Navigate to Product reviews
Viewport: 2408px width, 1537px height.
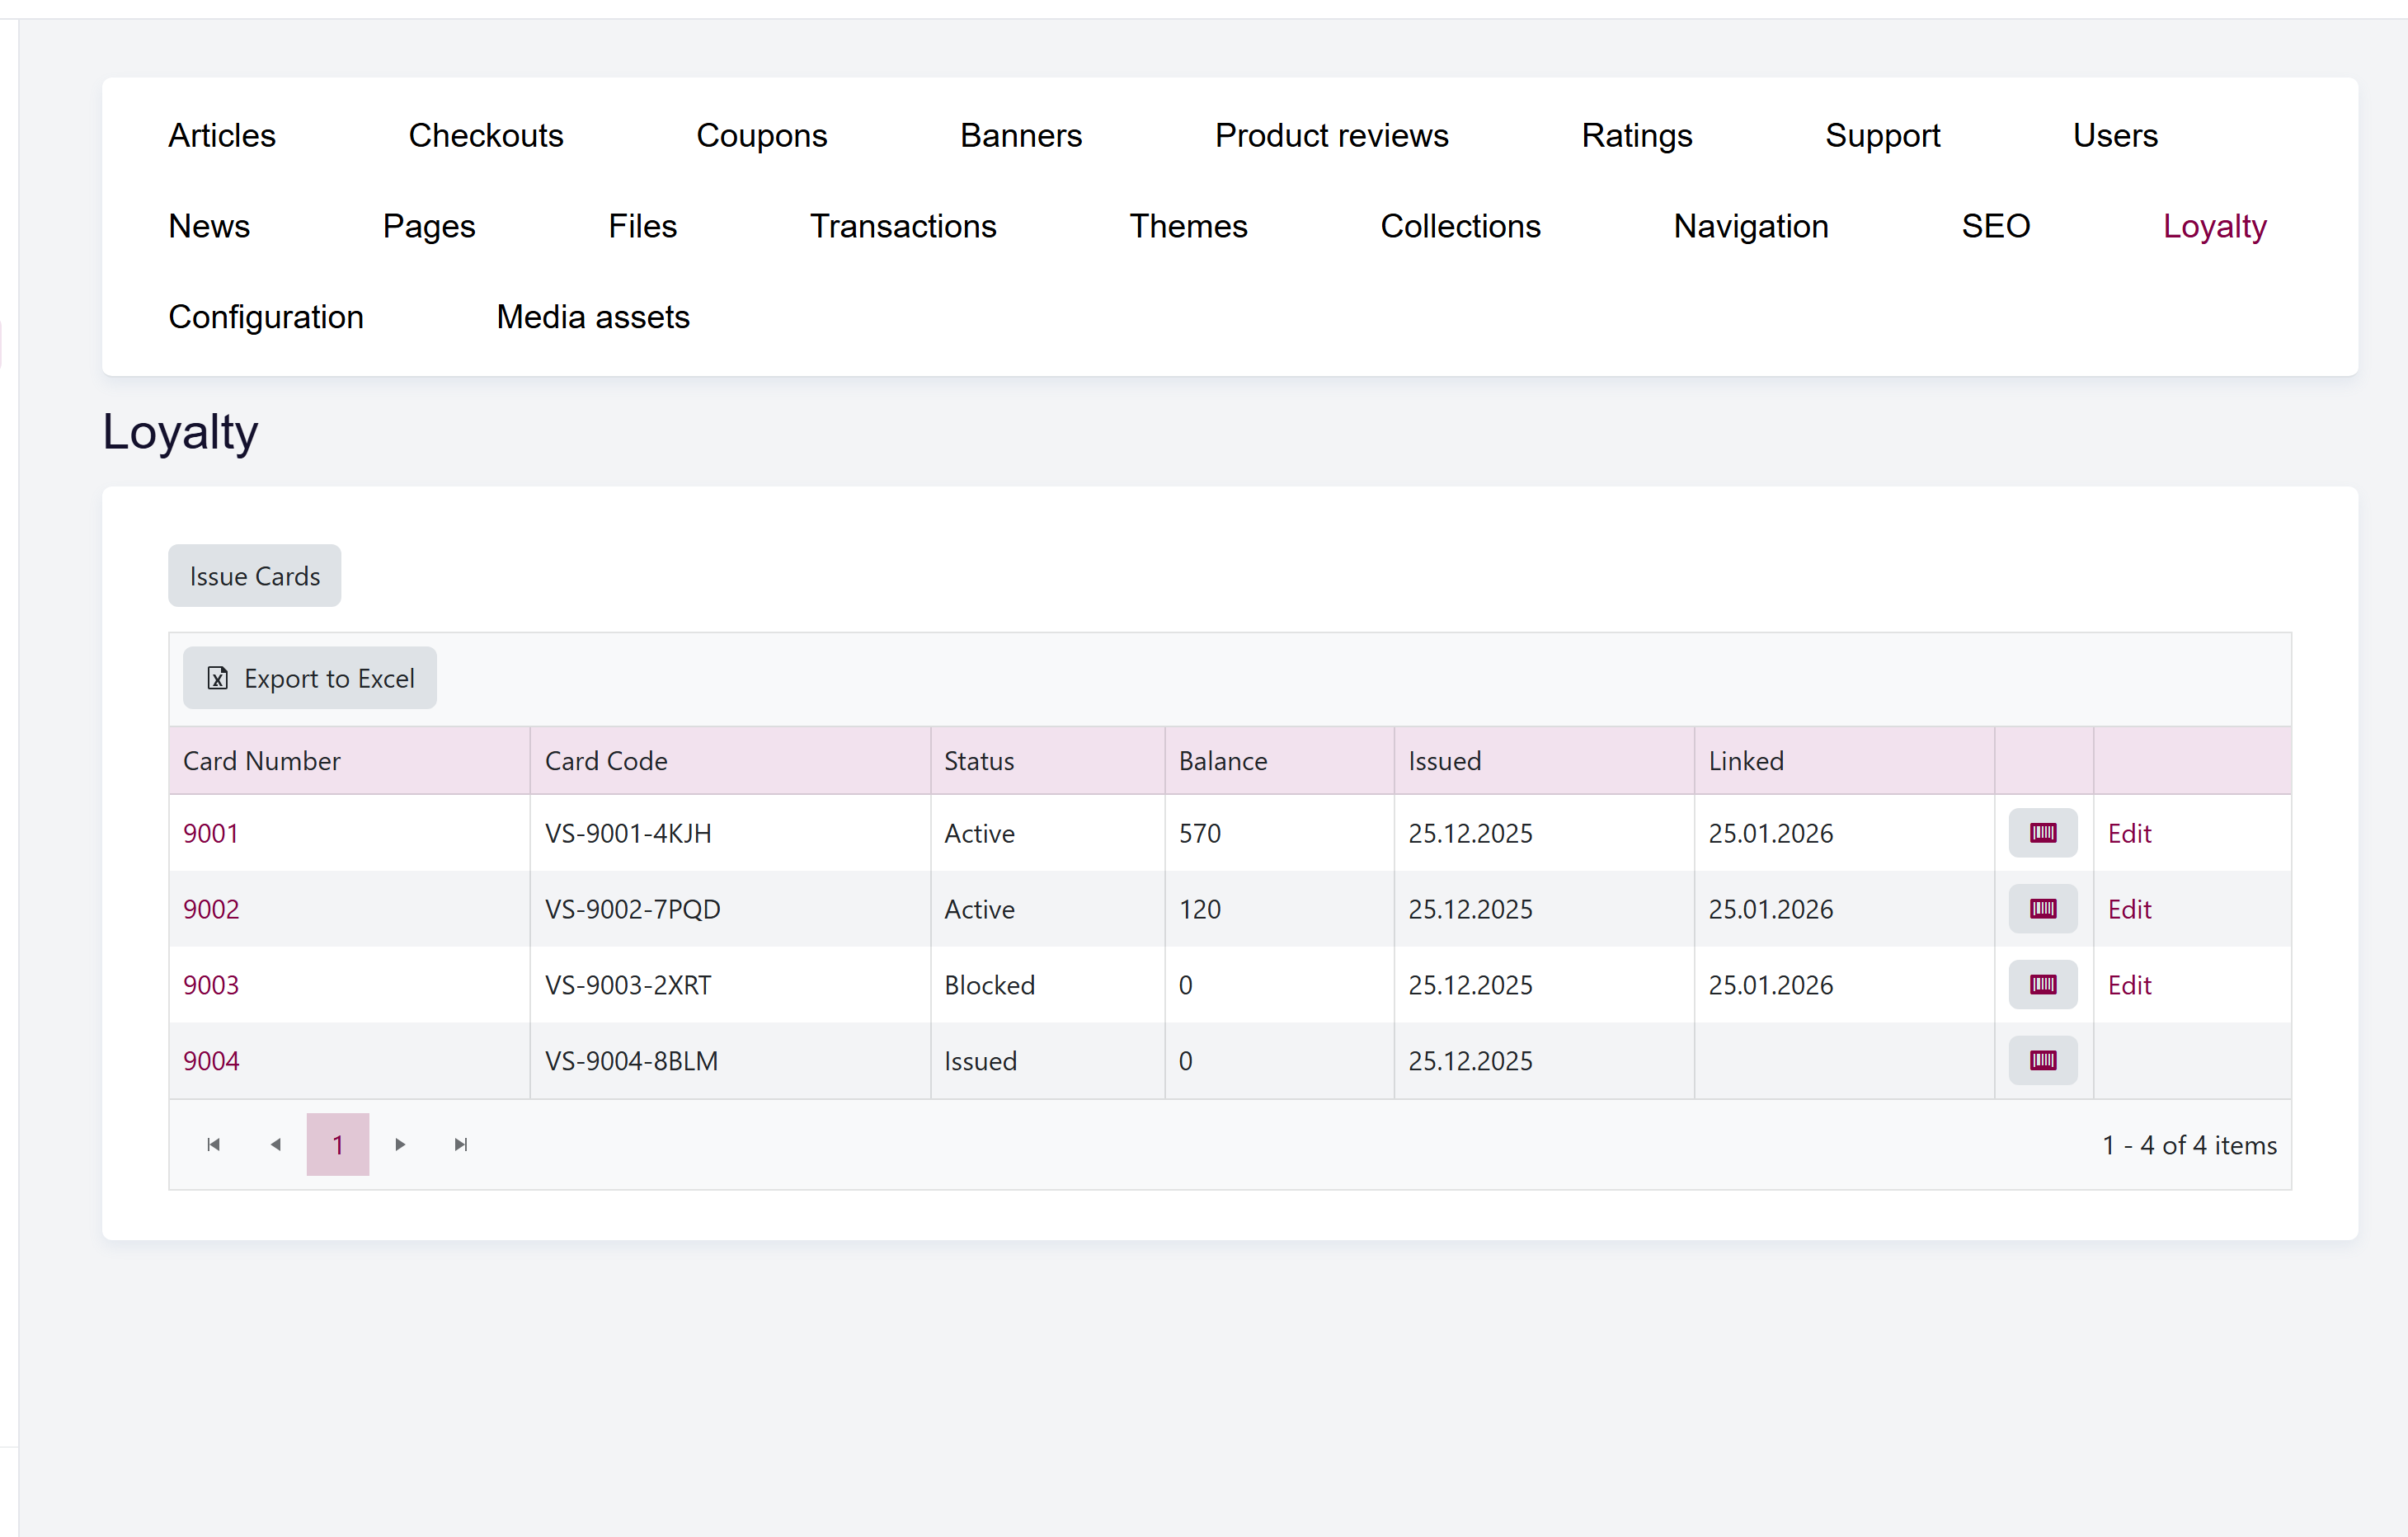(1332, 135)
